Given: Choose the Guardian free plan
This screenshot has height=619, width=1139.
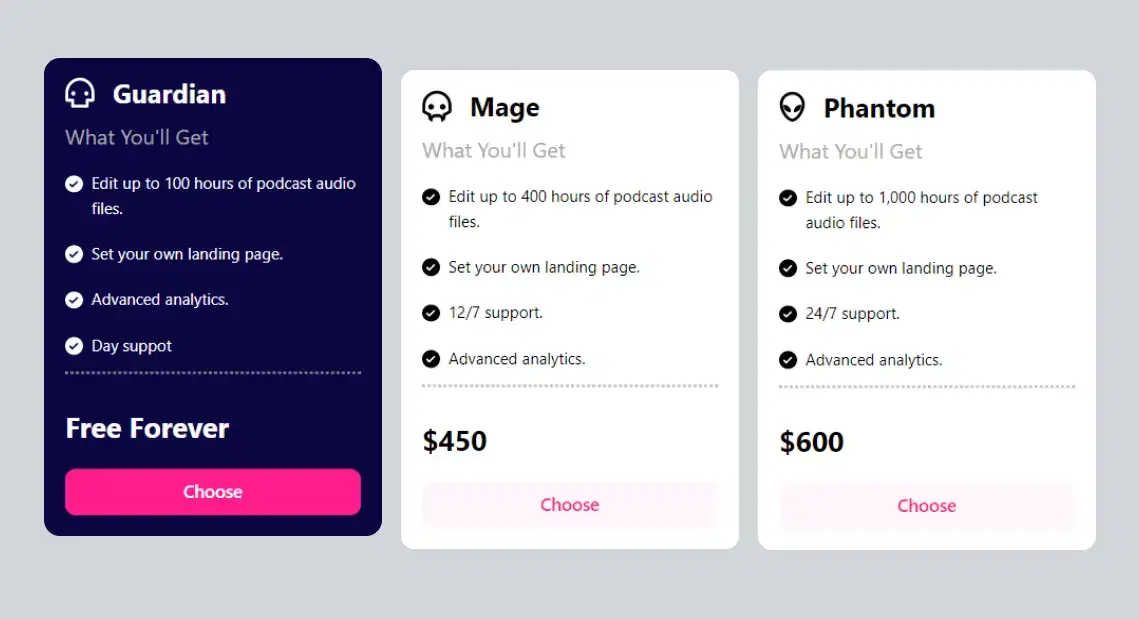Looking at the screenshot, I should 213,492.
